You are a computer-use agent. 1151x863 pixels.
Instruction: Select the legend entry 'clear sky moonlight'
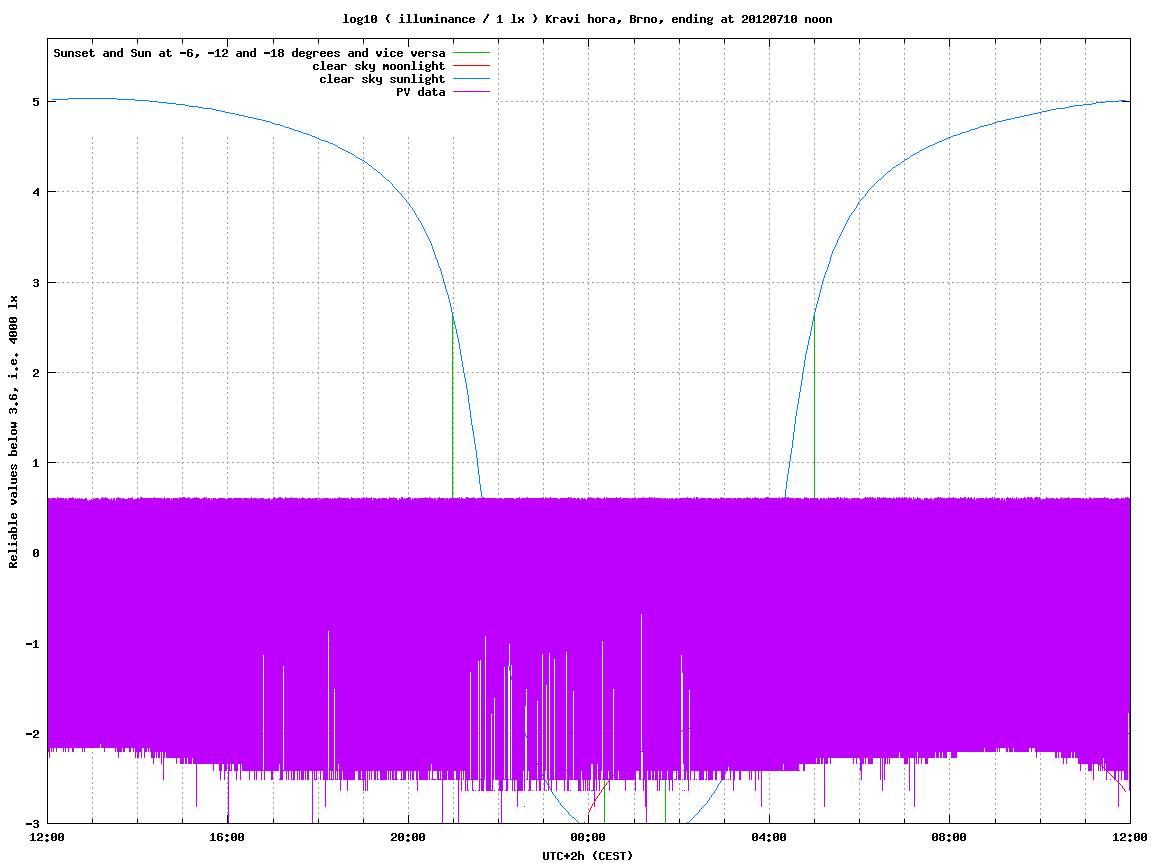(x=379, y=66)
